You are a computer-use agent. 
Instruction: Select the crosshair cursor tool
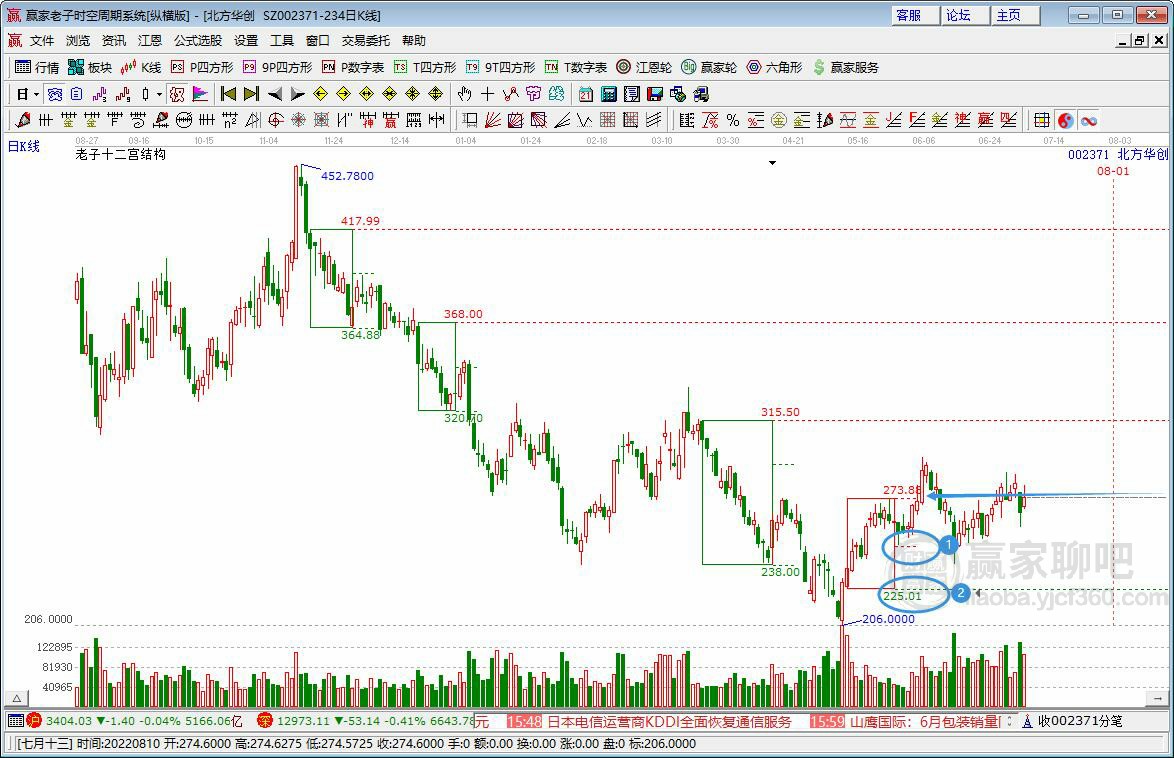tap(487, 94)
